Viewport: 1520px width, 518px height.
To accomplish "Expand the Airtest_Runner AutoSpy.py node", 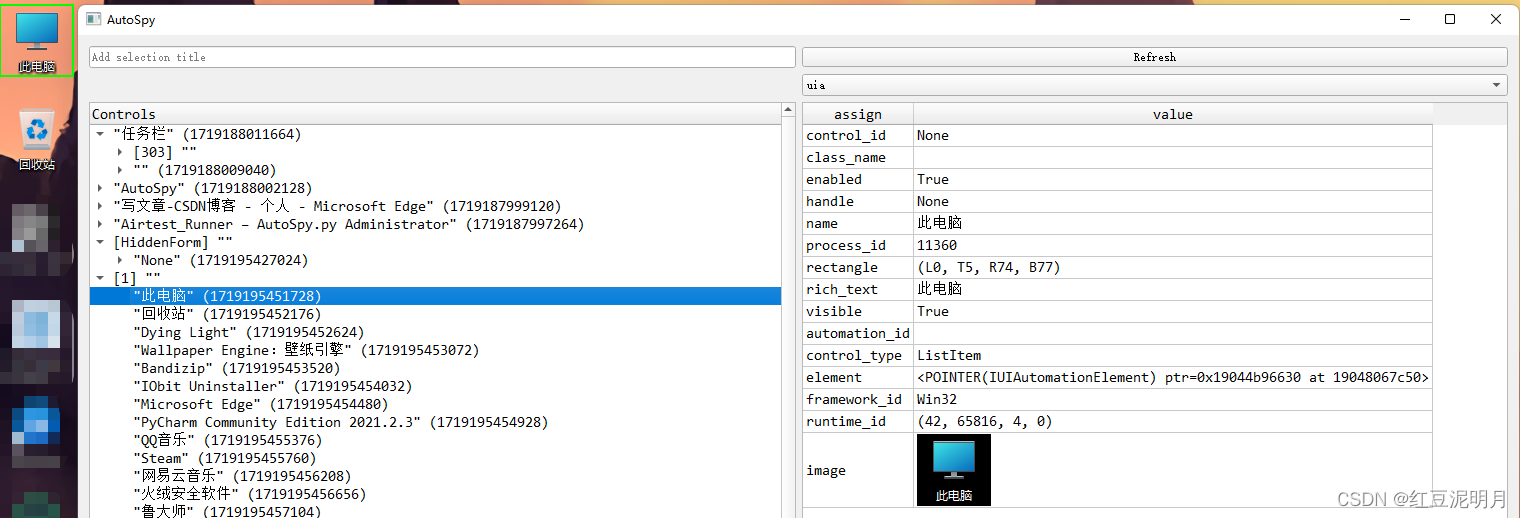I will tap(101, 224).
